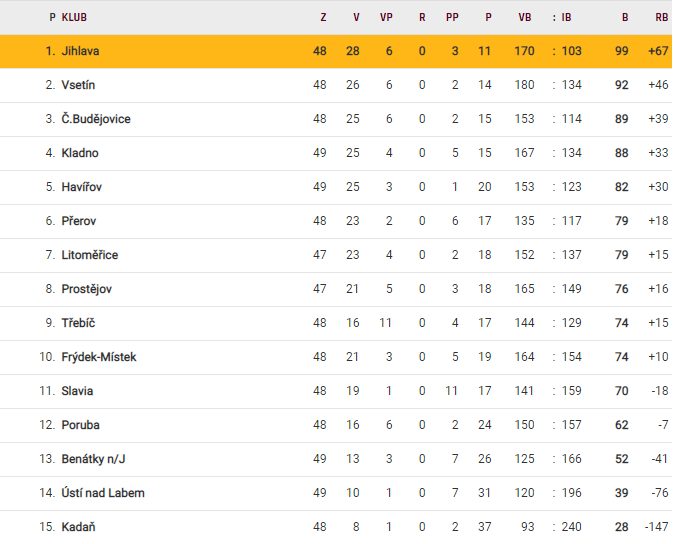Viewport: 673px width, 544px height.
Task: Select Prostějov team name
Action: click(87, 289)
